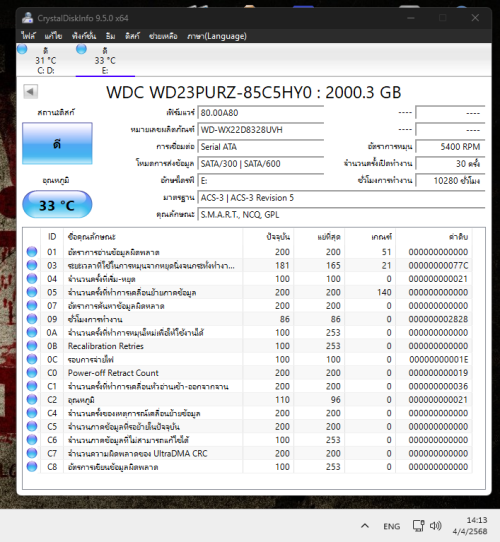This screenshot has height=542, width=500.
Task: Click the drive letter field E:
Action: pyautogui.click(x=261, y=181)
